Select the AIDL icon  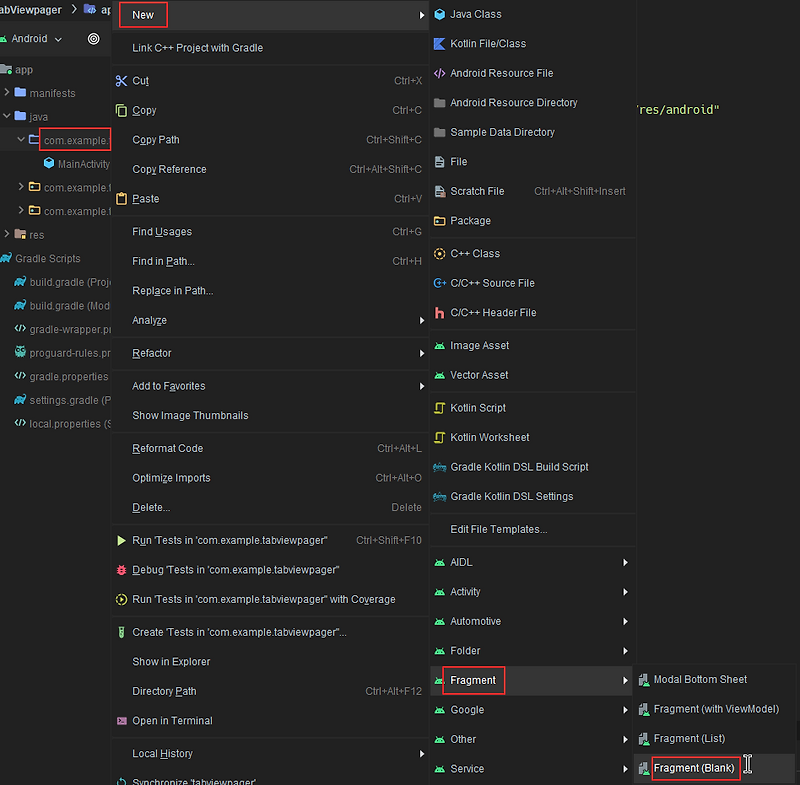[440, 562]
